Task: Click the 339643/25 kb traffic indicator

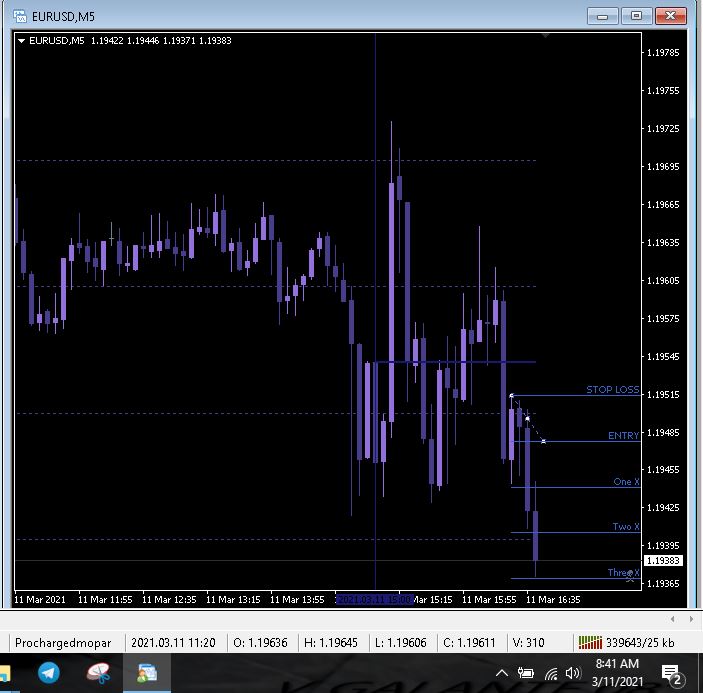Action: click(x=640, y=643)
